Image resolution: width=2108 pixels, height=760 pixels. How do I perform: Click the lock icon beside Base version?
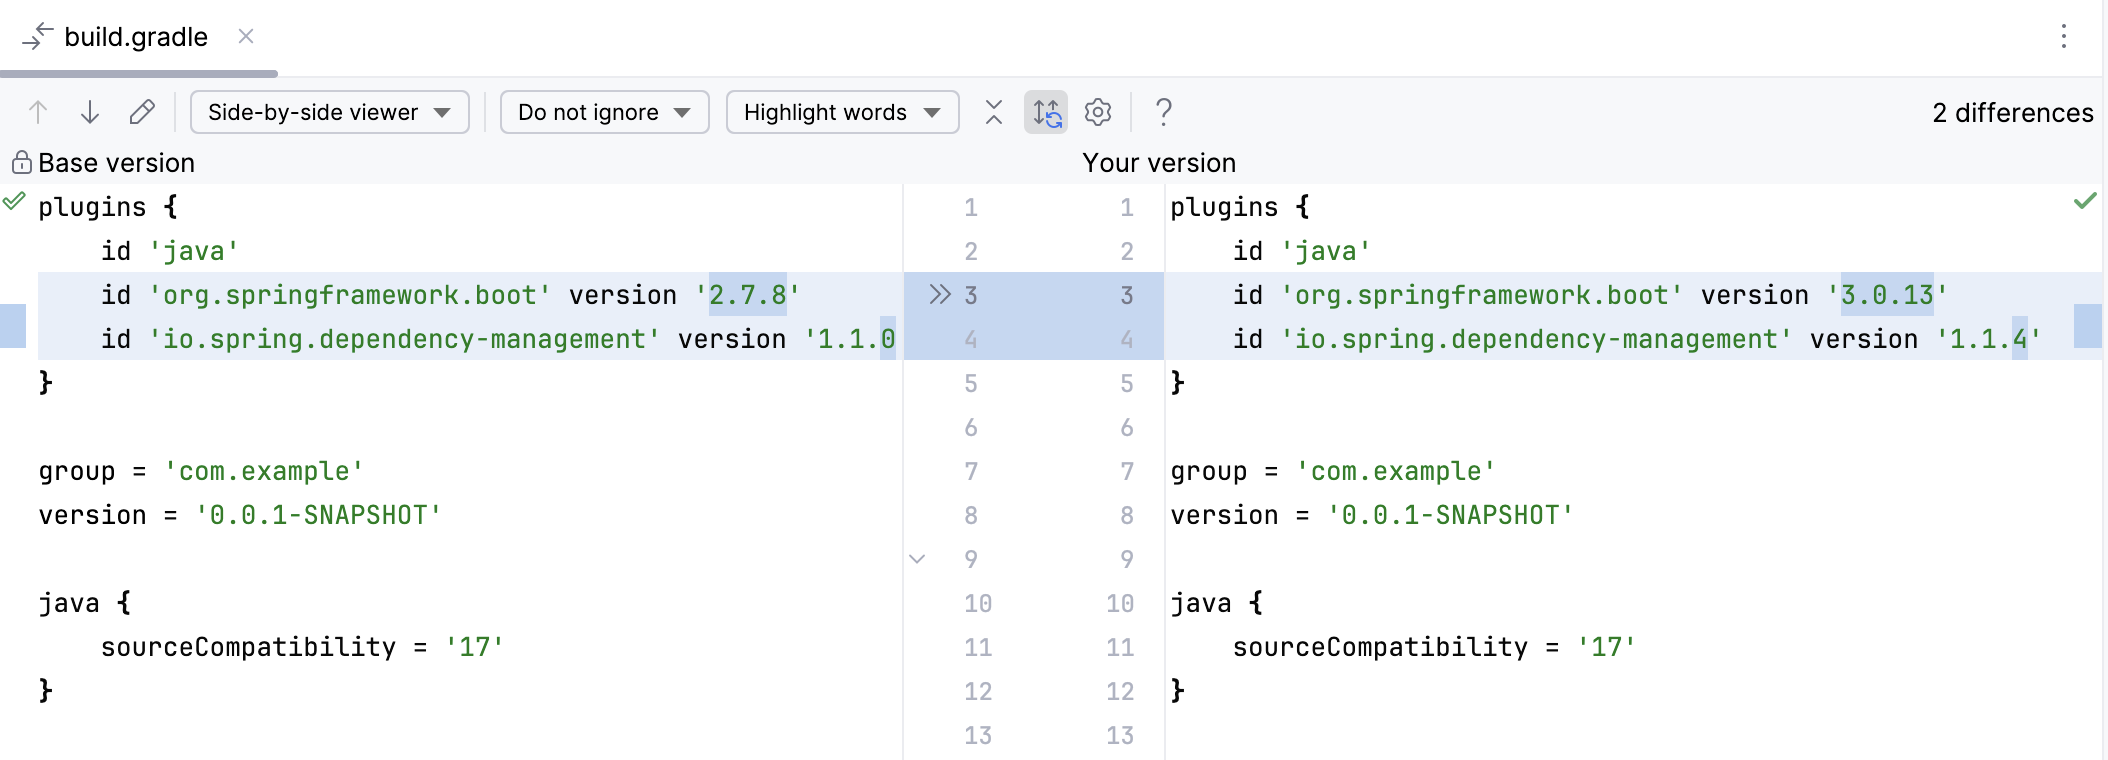pyautogui.click(x=21, y=163)
